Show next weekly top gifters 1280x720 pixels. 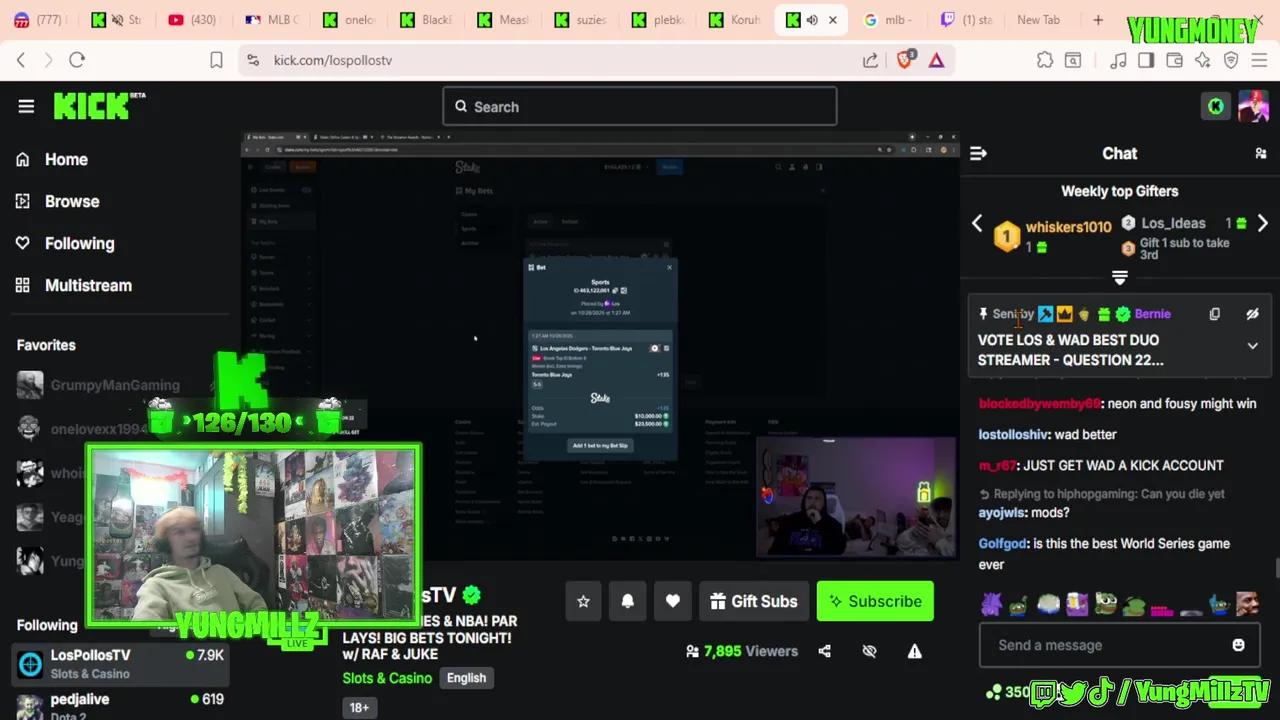point(1262,224)
